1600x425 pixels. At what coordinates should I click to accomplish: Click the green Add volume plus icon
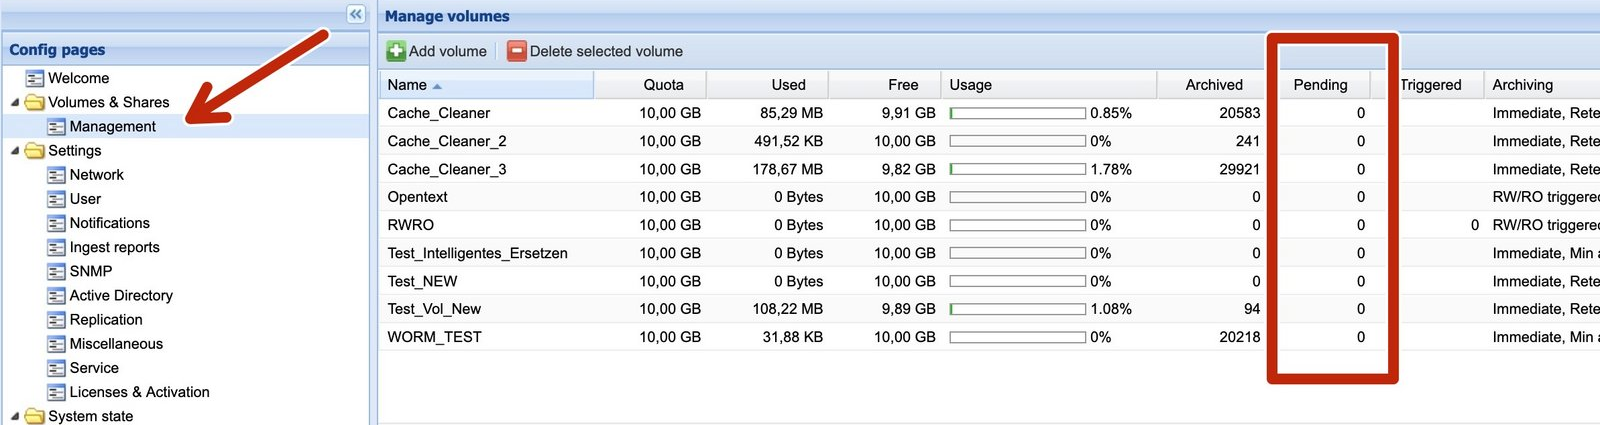[396, 51]
